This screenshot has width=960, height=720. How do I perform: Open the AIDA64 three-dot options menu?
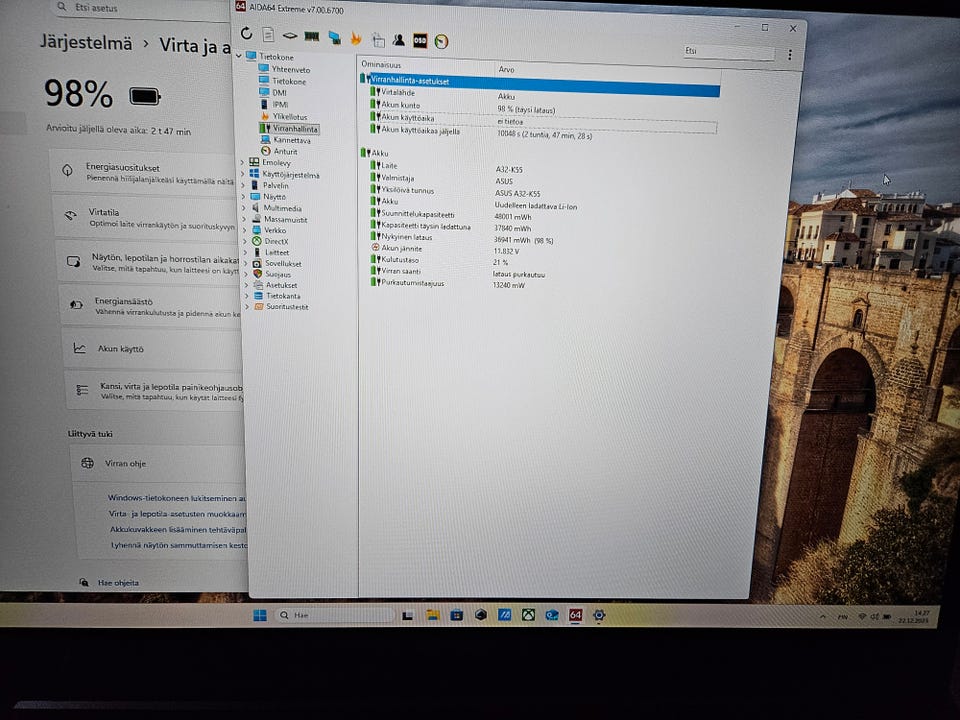pyautogui.click(x=790, y=55)
